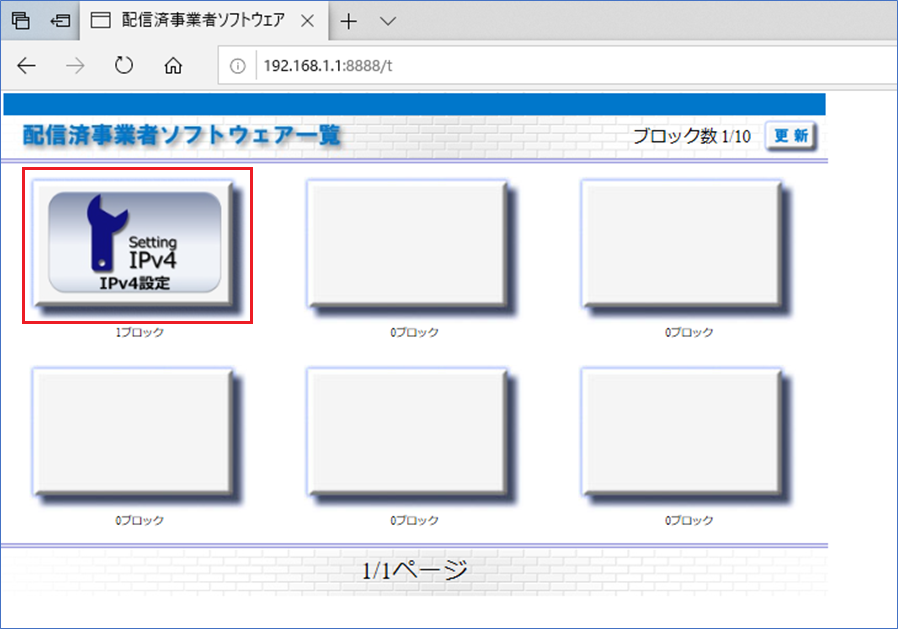Click the browser Forward arrow
Image resolution: width=898 pixels, height=629 pixels.
tap(75, 66)
